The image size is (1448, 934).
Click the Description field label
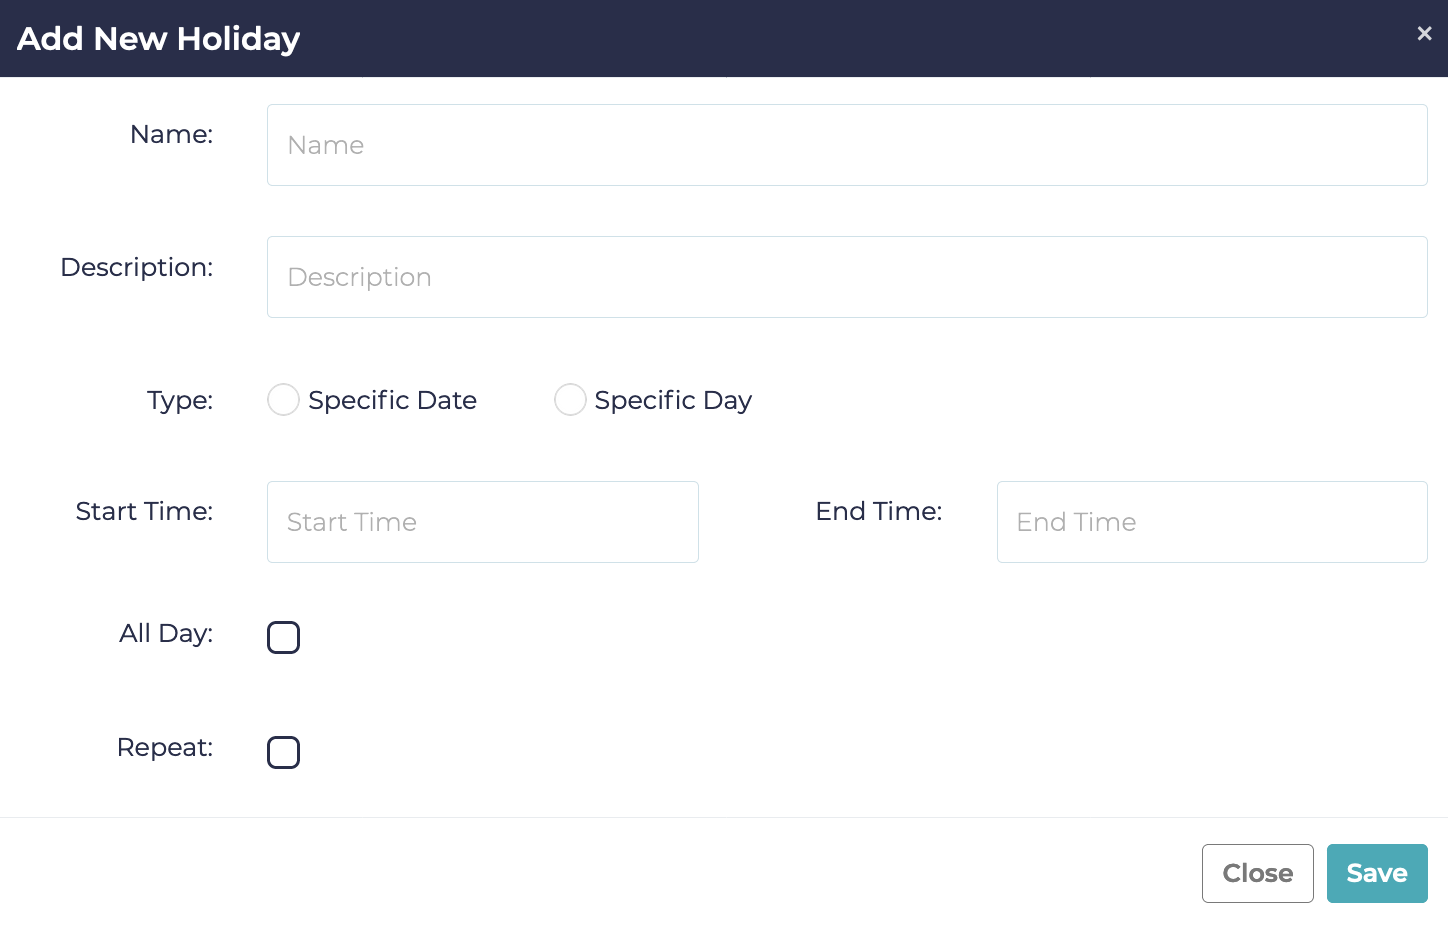(x=137, y=267)
